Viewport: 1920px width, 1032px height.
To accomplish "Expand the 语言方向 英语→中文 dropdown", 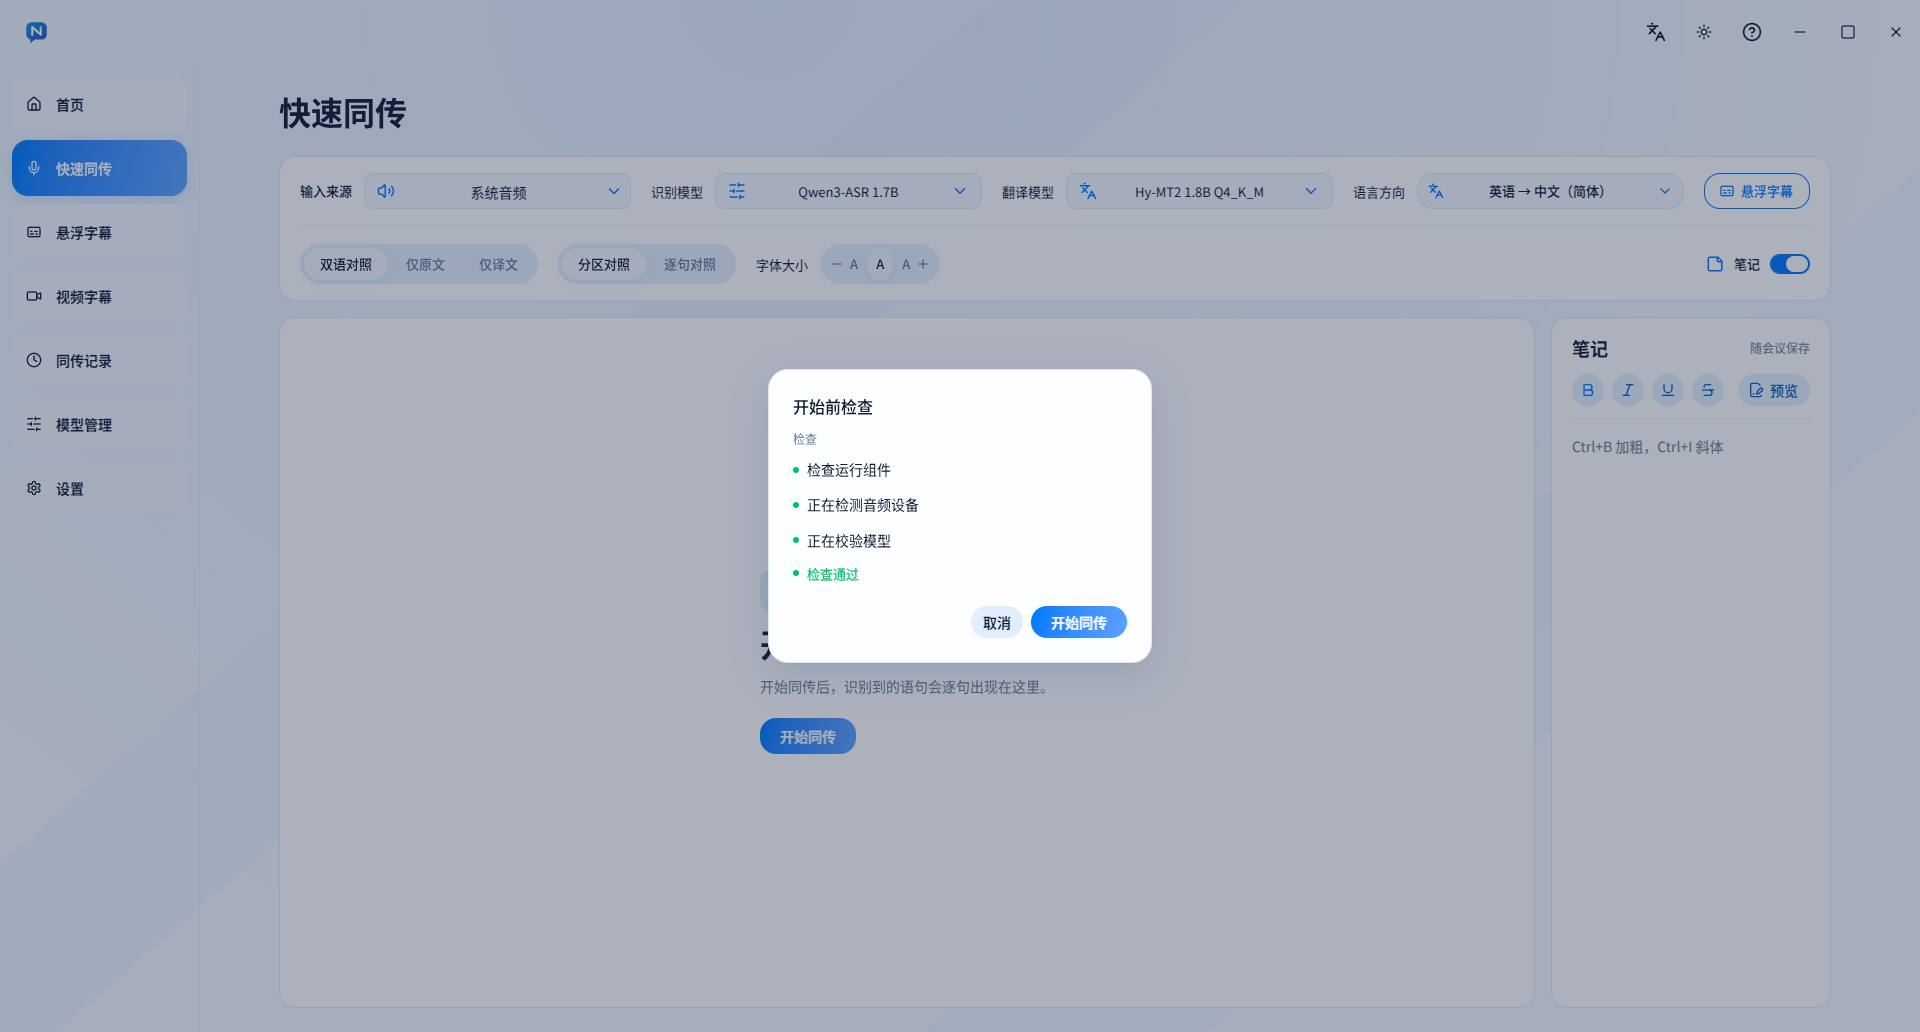I will [1550, 191].
